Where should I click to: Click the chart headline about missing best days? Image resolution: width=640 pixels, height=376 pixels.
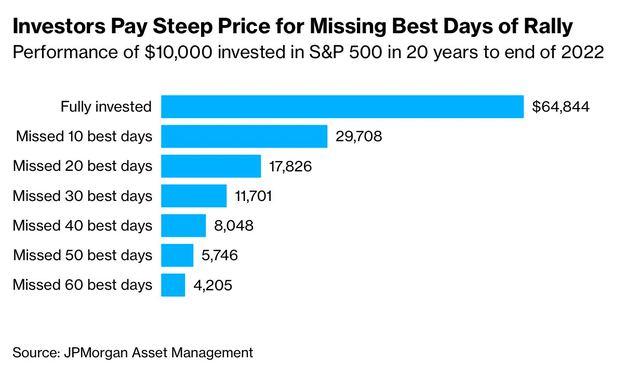point(293,27)
